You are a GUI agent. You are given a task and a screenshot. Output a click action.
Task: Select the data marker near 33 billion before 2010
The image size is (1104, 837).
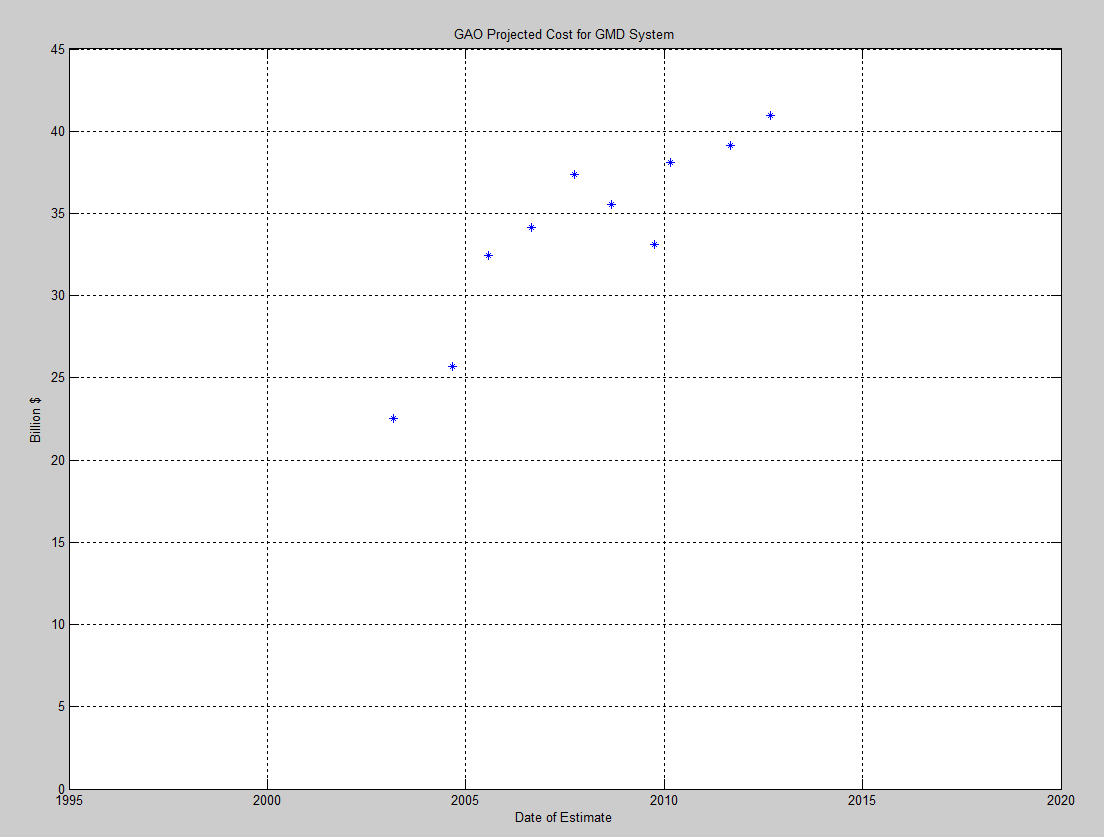(x=654, y=244)
